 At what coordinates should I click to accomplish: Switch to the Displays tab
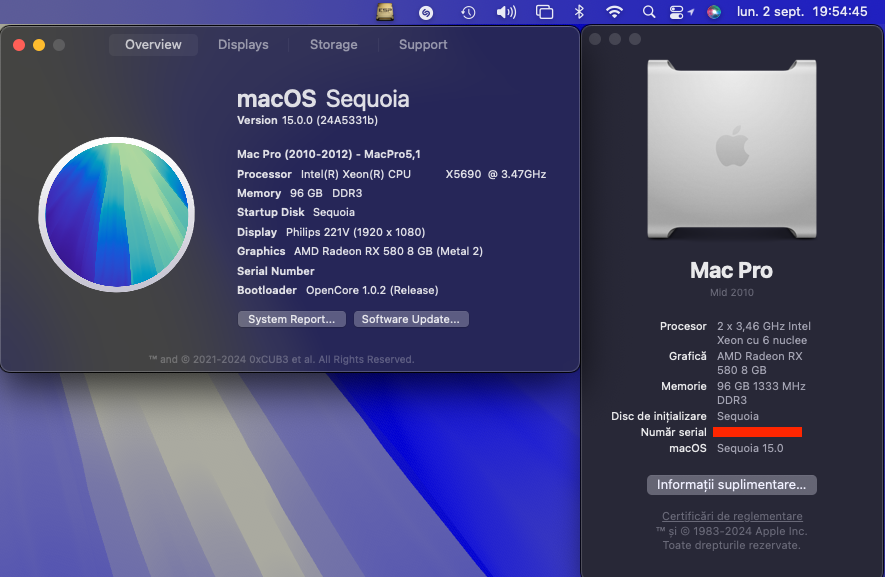[243, 45]
